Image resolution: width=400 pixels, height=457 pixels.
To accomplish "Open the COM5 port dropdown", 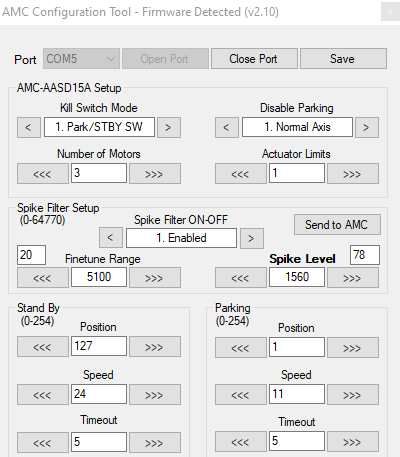I will pyautogui.click(x=81, y=59).
